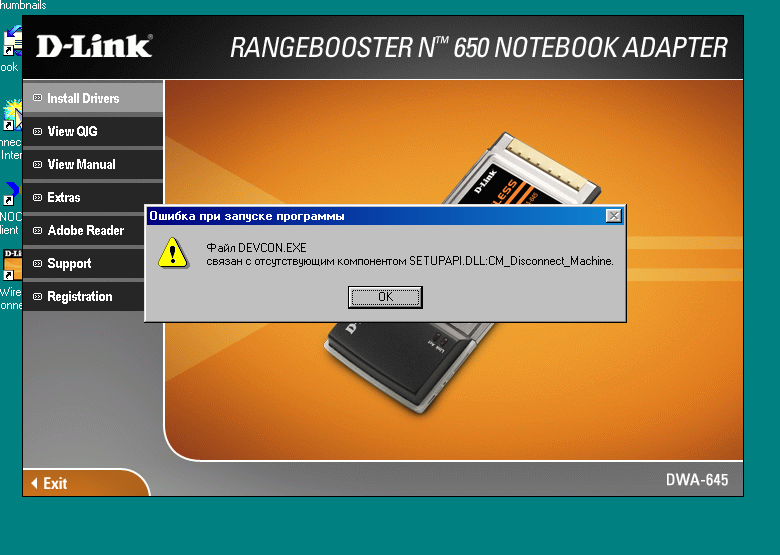Click the starburst Internet connection desktop icon
Screen dimensions: 780x555
(12, 114)
